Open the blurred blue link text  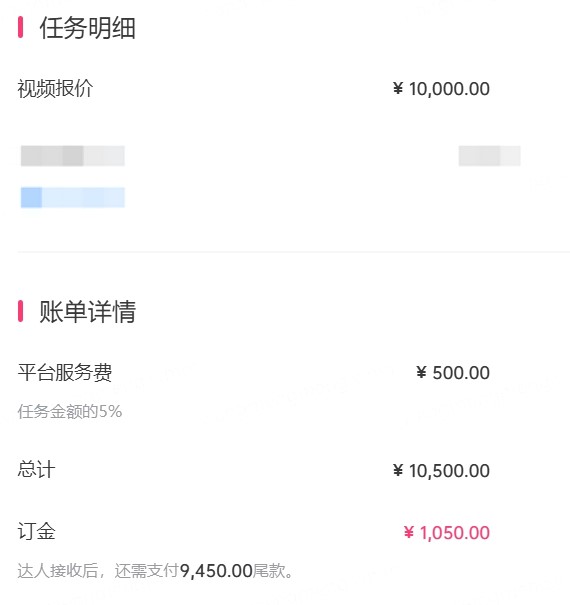(73, 198)
